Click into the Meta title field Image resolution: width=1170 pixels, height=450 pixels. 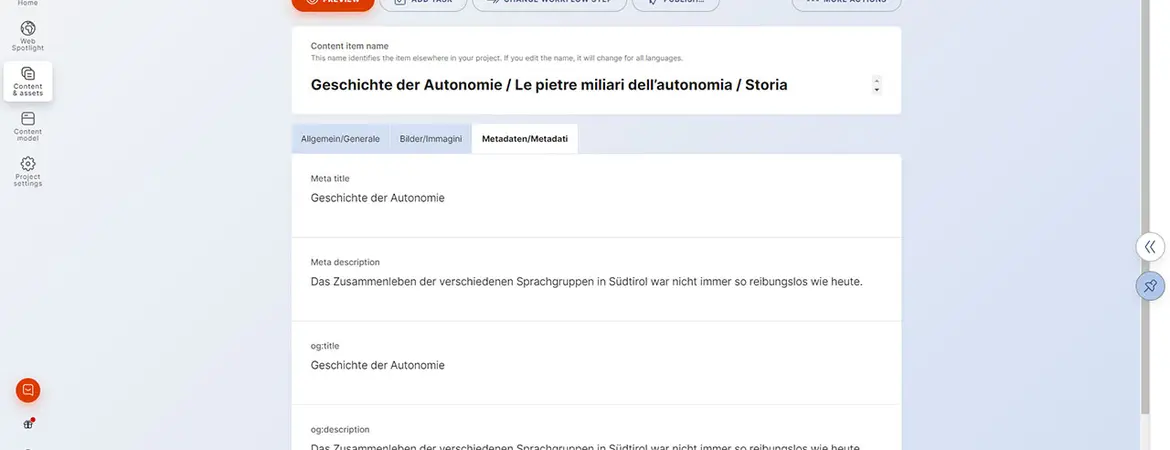coord(595,198)
